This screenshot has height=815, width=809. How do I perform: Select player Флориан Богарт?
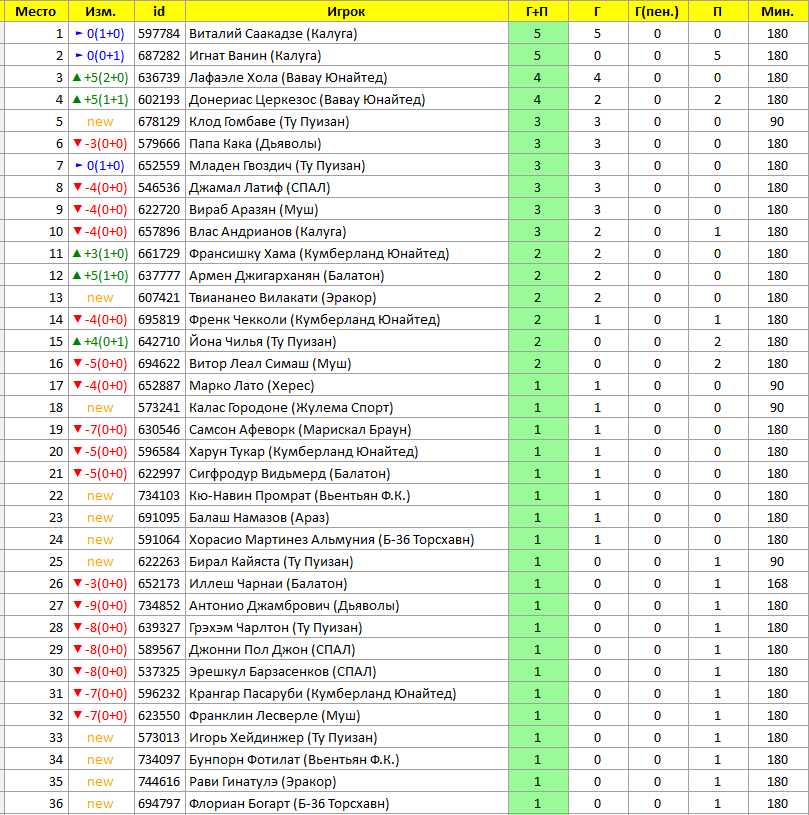coord(289,804)
